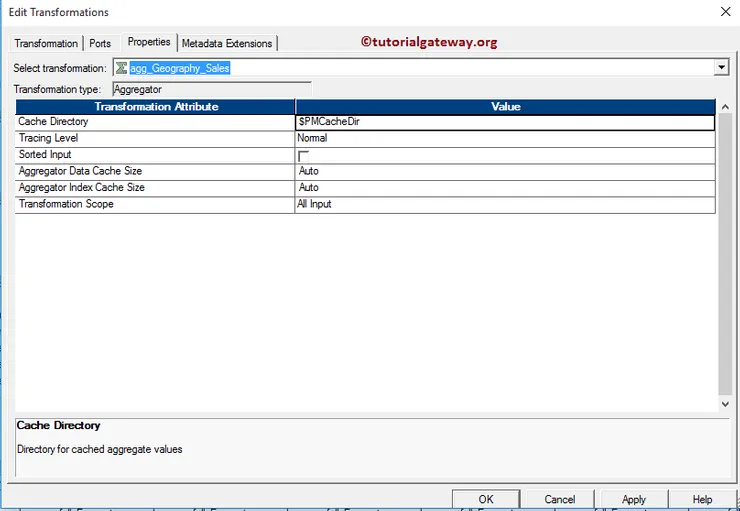Dismiss dialog with the Cancel button
Viewport: 740px width, 511px height.
coord(560,499)
